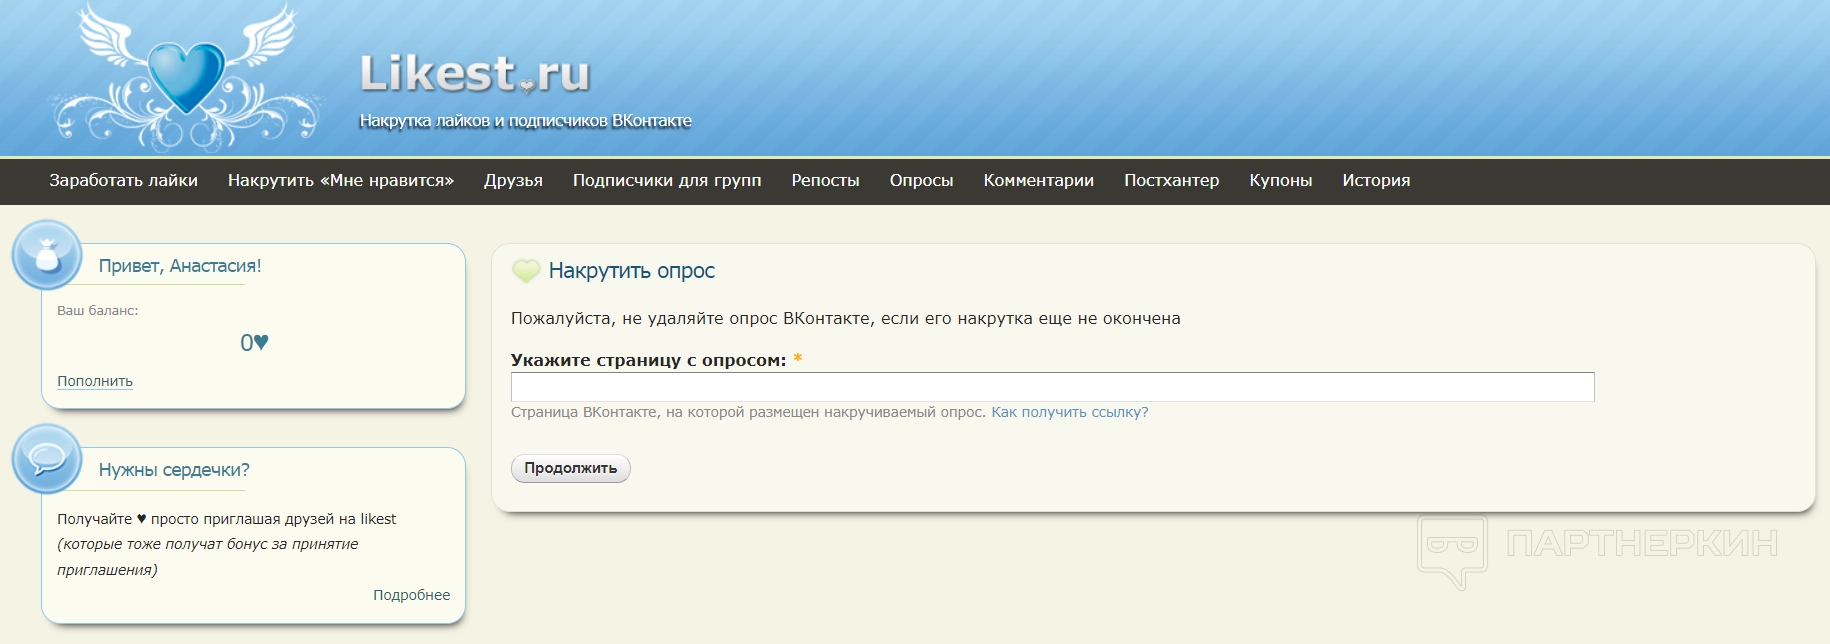Go to the Купоны section
The width and height of the screenshot is (1830, 644).
1281,181
